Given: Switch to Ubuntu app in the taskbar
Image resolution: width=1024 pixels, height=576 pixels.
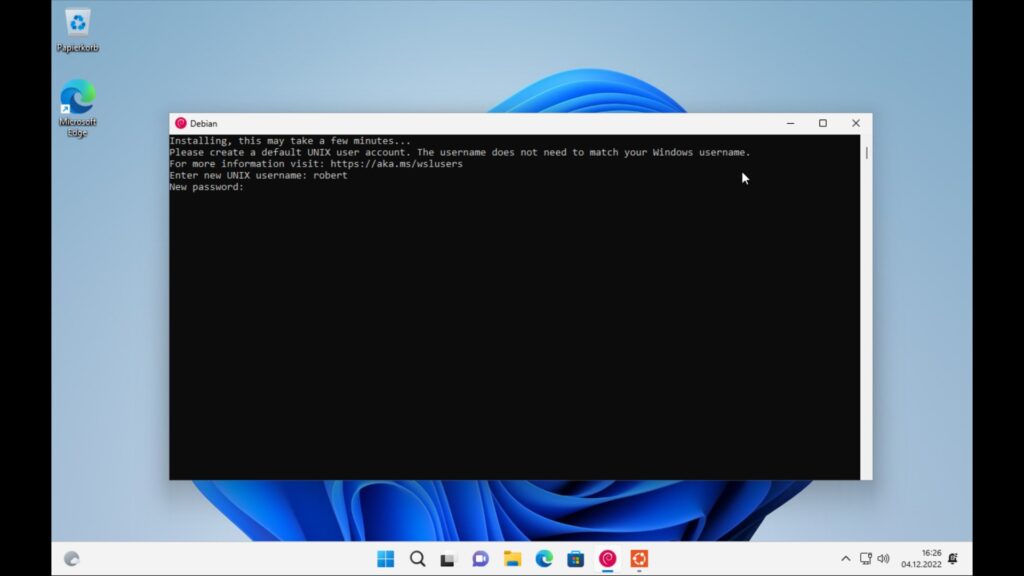Looking at the screenshot, I should (639, 559).
